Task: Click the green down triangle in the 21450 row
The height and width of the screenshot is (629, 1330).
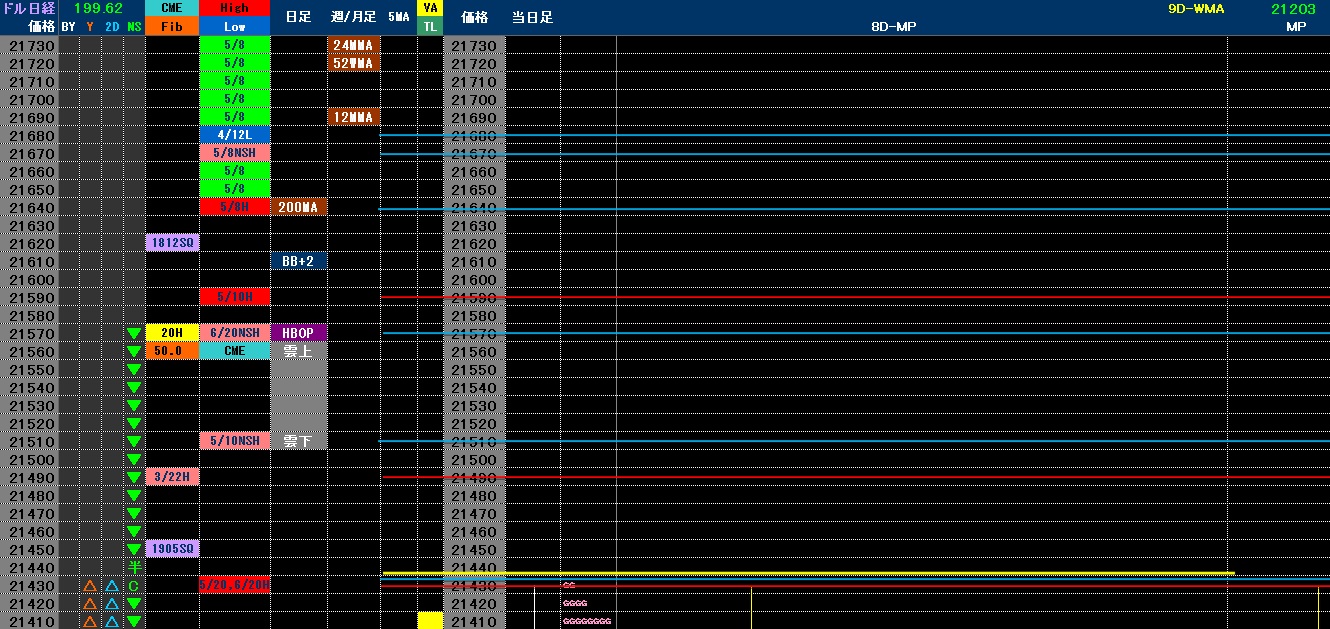Action: point(134,549)
